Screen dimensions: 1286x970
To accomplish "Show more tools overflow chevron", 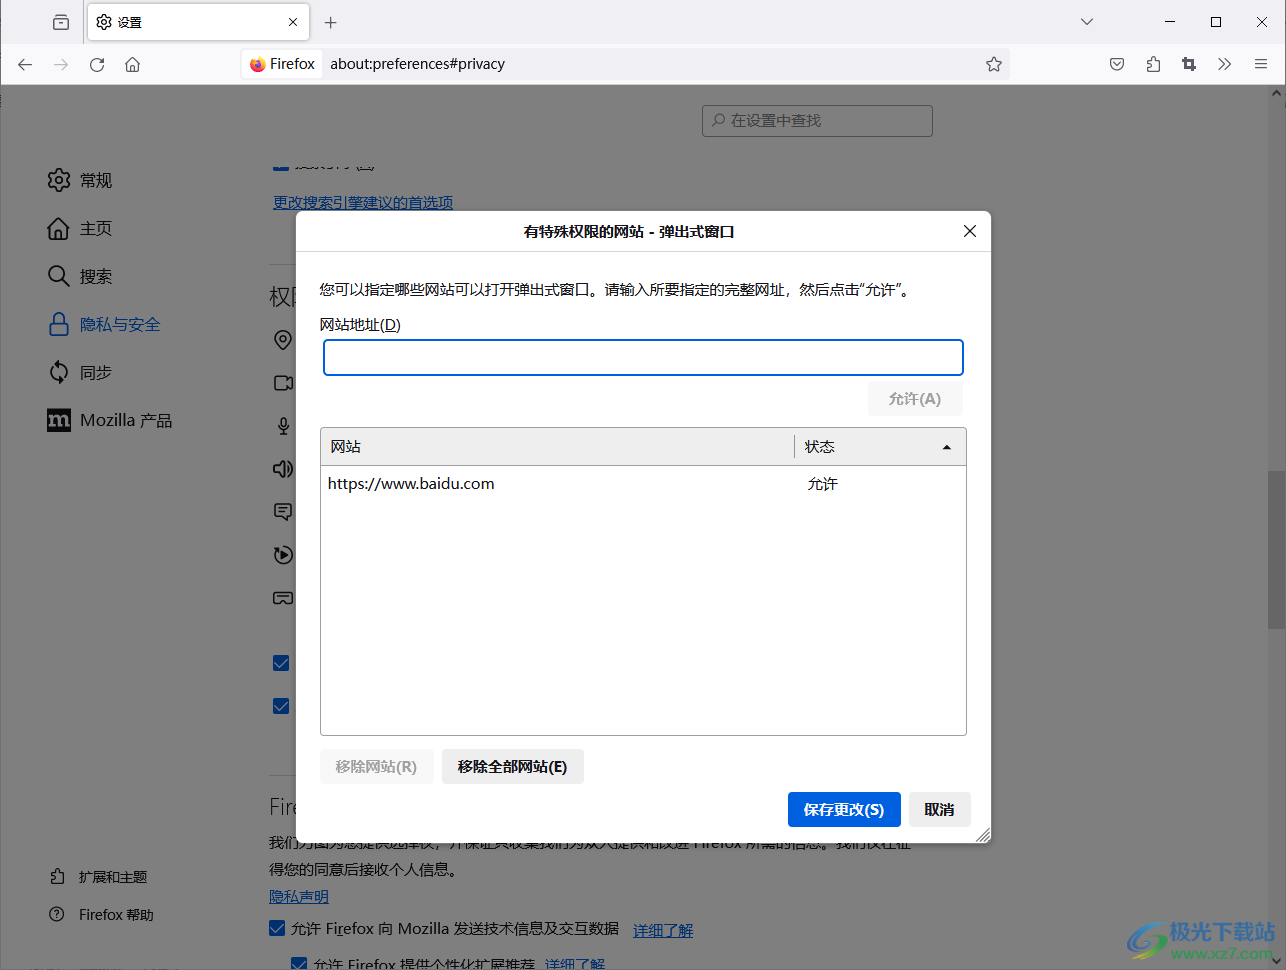I will (1225, 64).
